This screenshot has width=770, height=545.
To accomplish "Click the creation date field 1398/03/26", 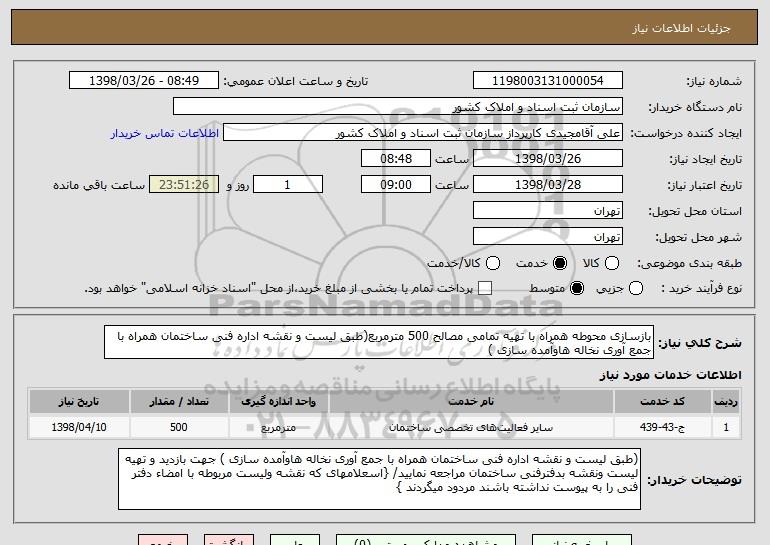I will pos(548,159).
